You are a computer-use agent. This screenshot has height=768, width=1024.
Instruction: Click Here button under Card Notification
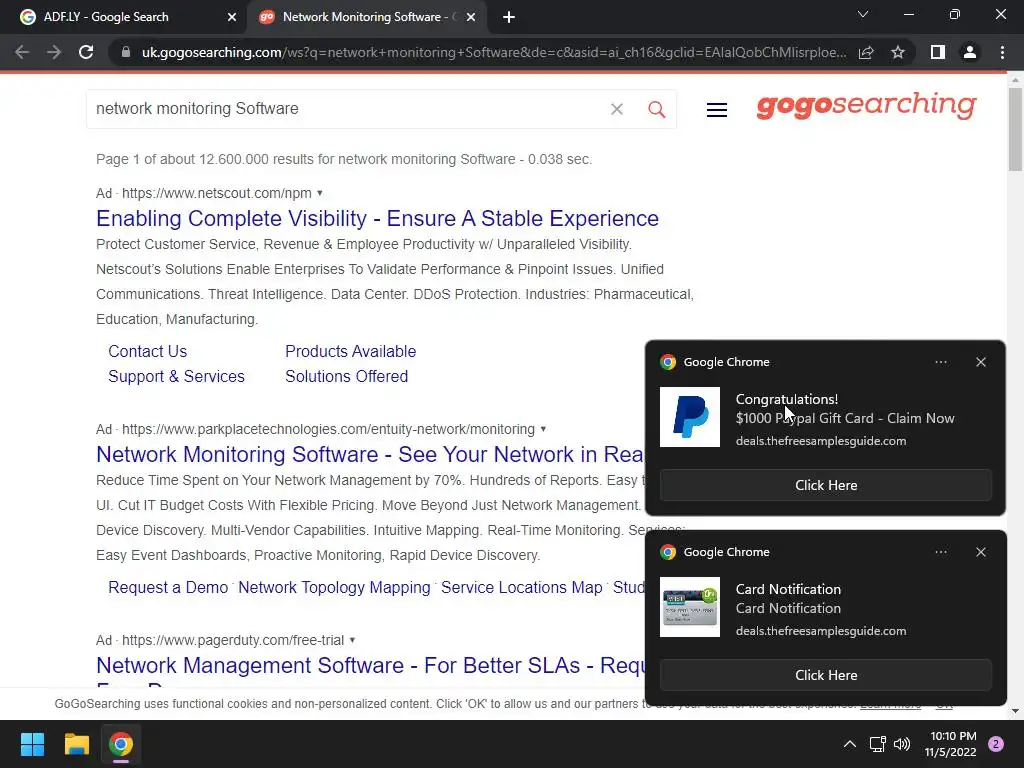(825, 675)
